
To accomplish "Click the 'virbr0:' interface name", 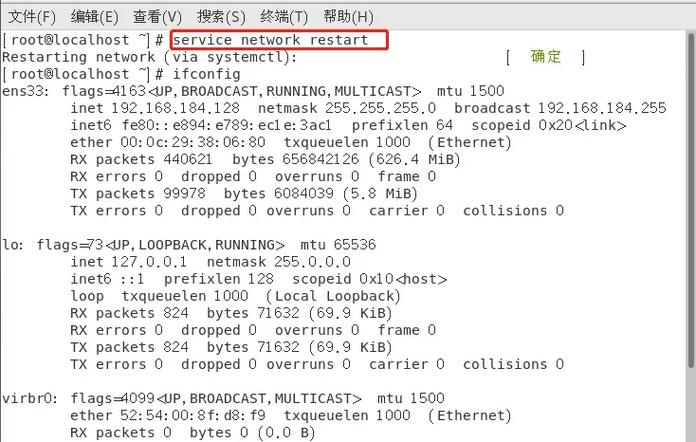I will [30, 399].
